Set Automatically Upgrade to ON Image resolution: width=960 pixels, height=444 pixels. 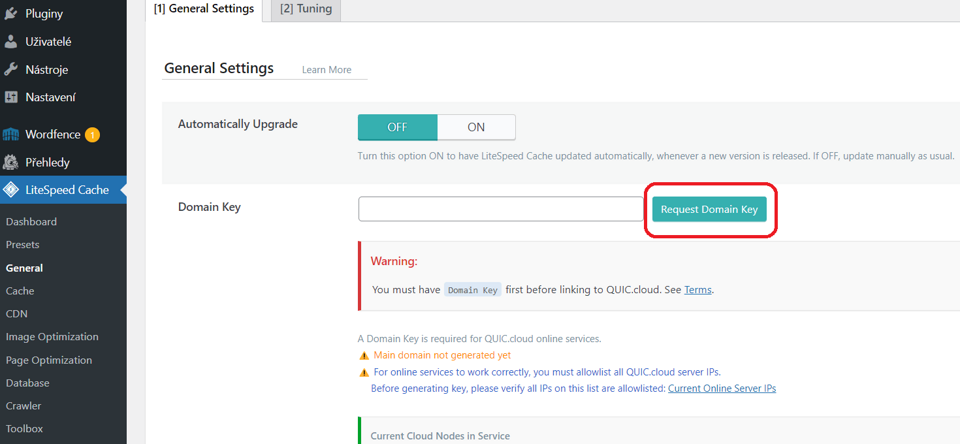[x=476, y=127]
